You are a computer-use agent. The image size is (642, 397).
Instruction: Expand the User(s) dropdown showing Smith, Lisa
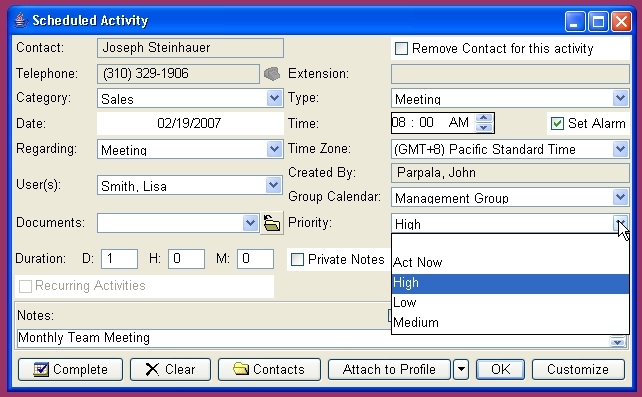(274, 185)
